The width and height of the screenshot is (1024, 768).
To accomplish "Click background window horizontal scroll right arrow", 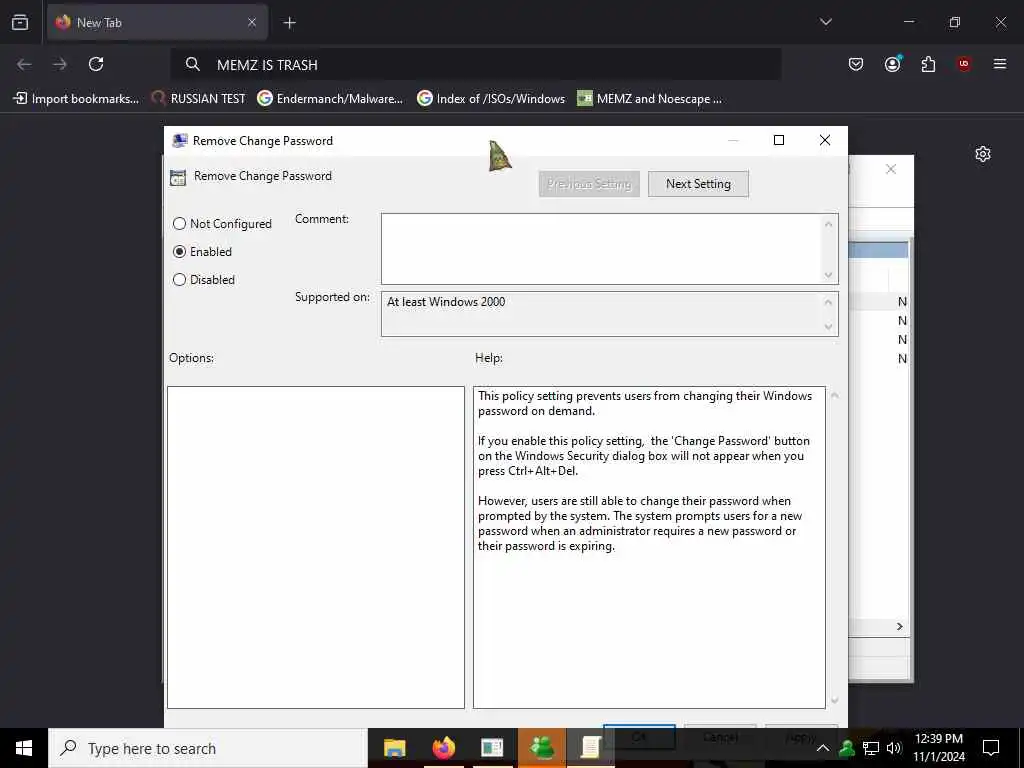I will [900, 626].
